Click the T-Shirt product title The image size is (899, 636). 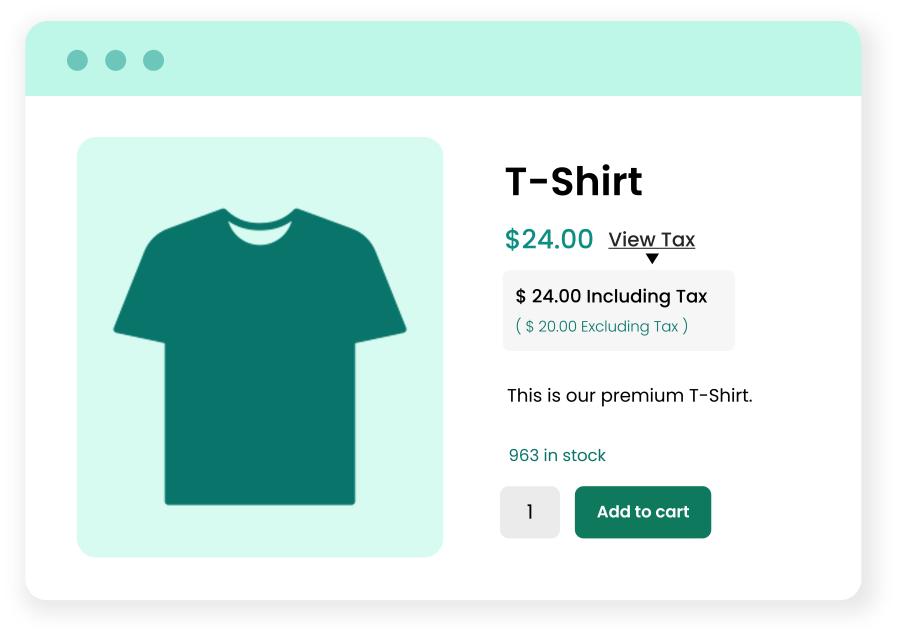[573, 181]
